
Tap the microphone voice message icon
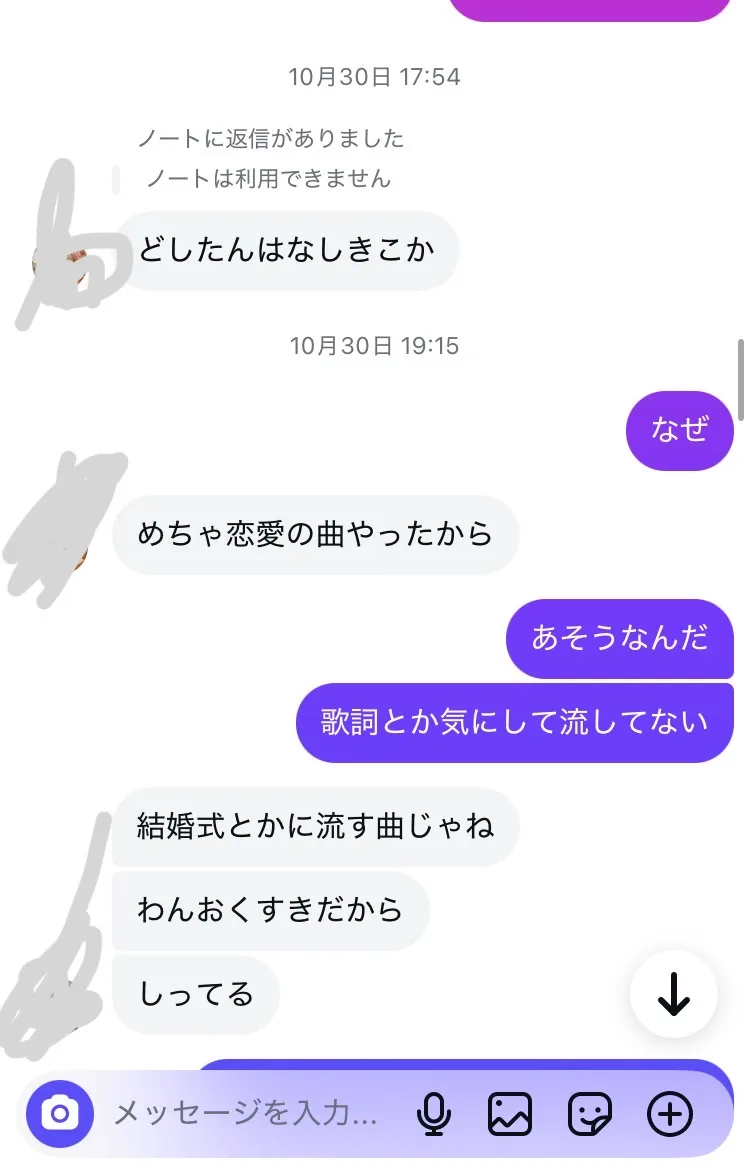[x=433, y=1114]
